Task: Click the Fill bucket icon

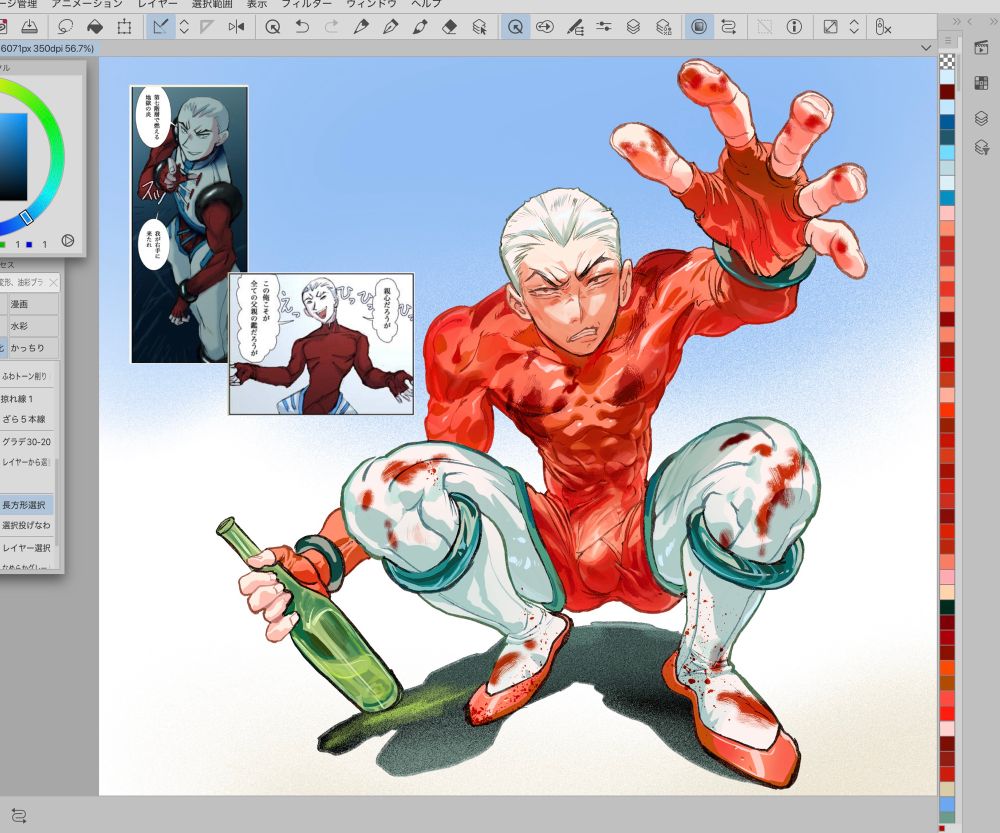Action: click(x=94, y=27)
